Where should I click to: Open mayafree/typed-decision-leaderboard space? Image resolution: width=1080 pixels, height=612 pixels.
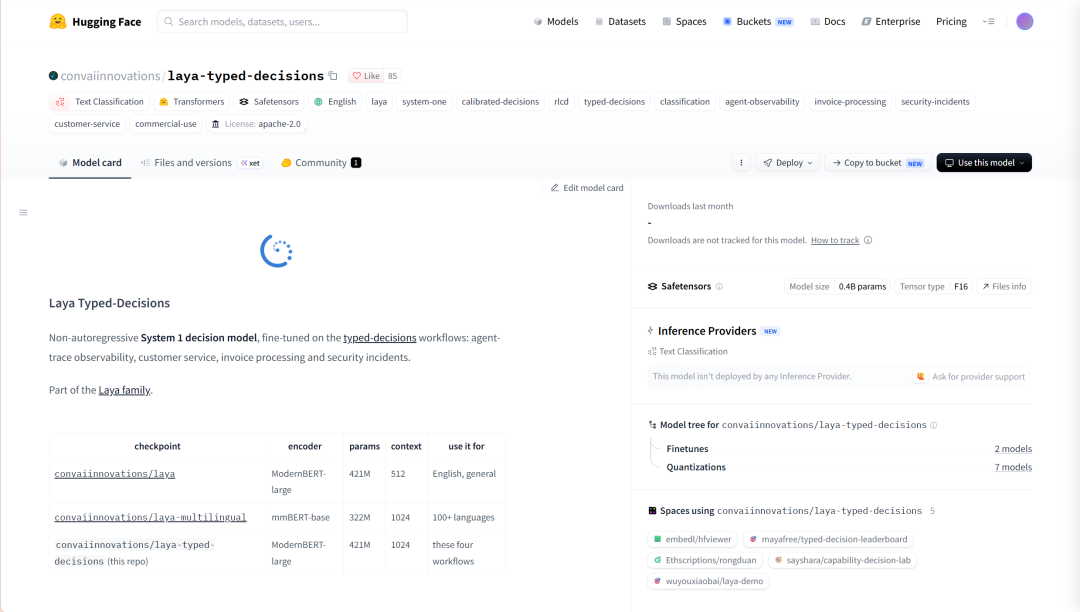[x=828, y=539]
